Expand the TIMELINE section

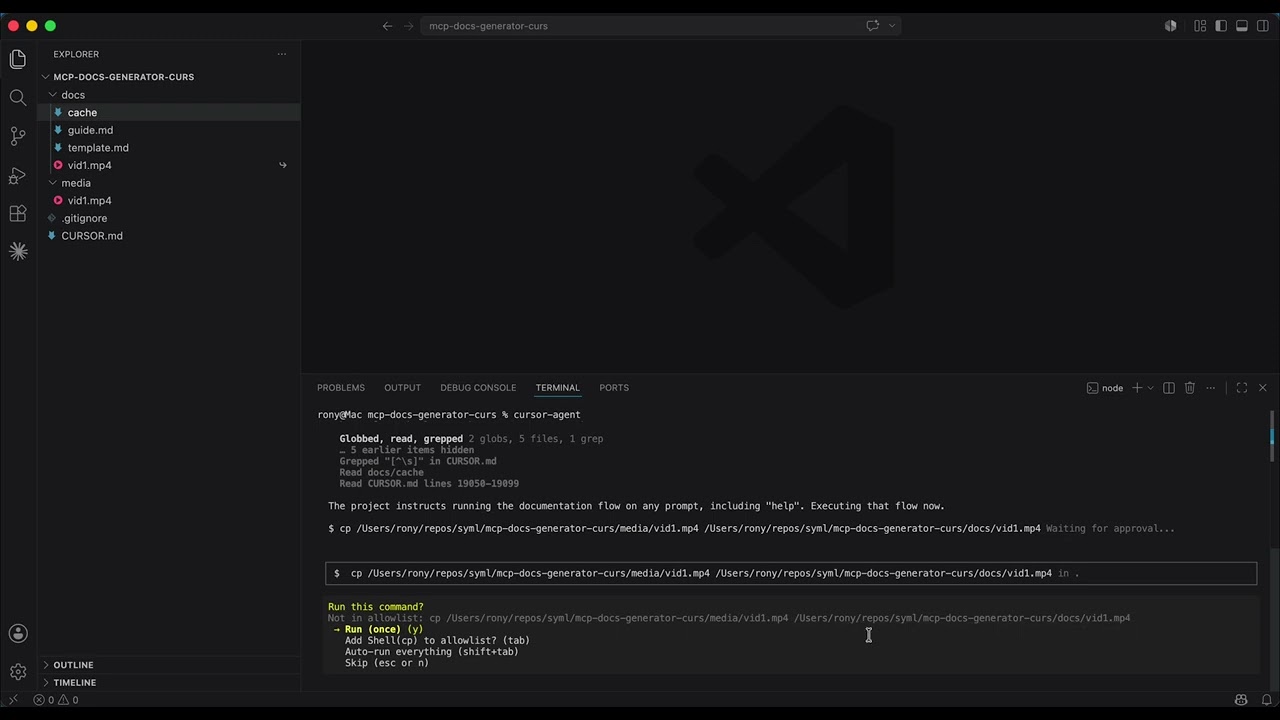[75, 683]
